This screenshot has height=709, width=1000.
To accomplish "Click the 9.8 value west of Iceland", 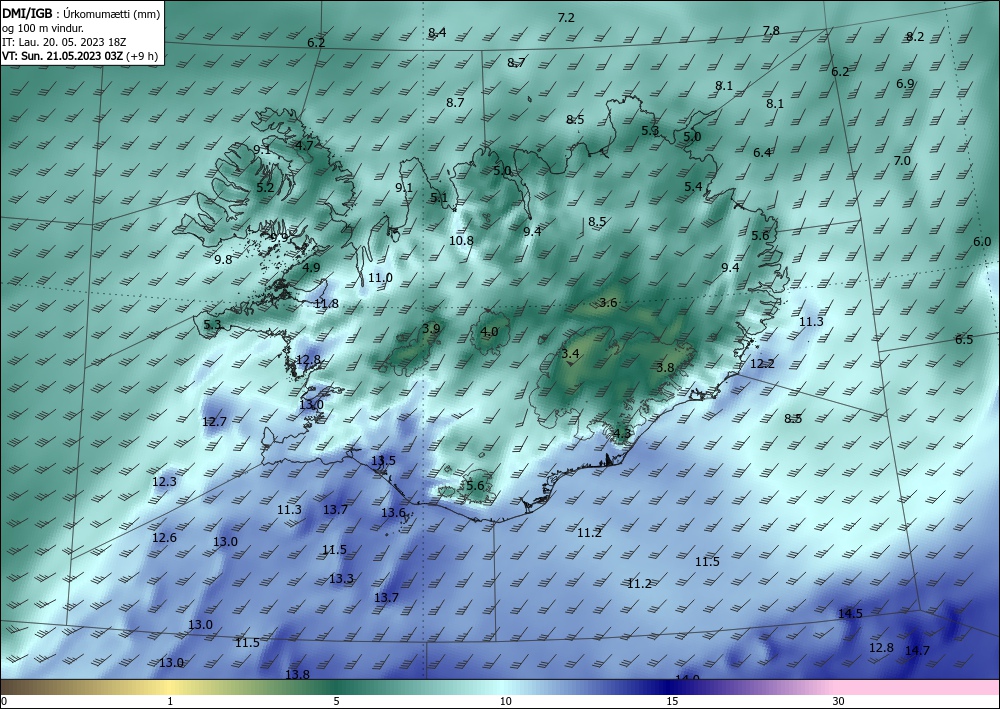I will (223, 259).
